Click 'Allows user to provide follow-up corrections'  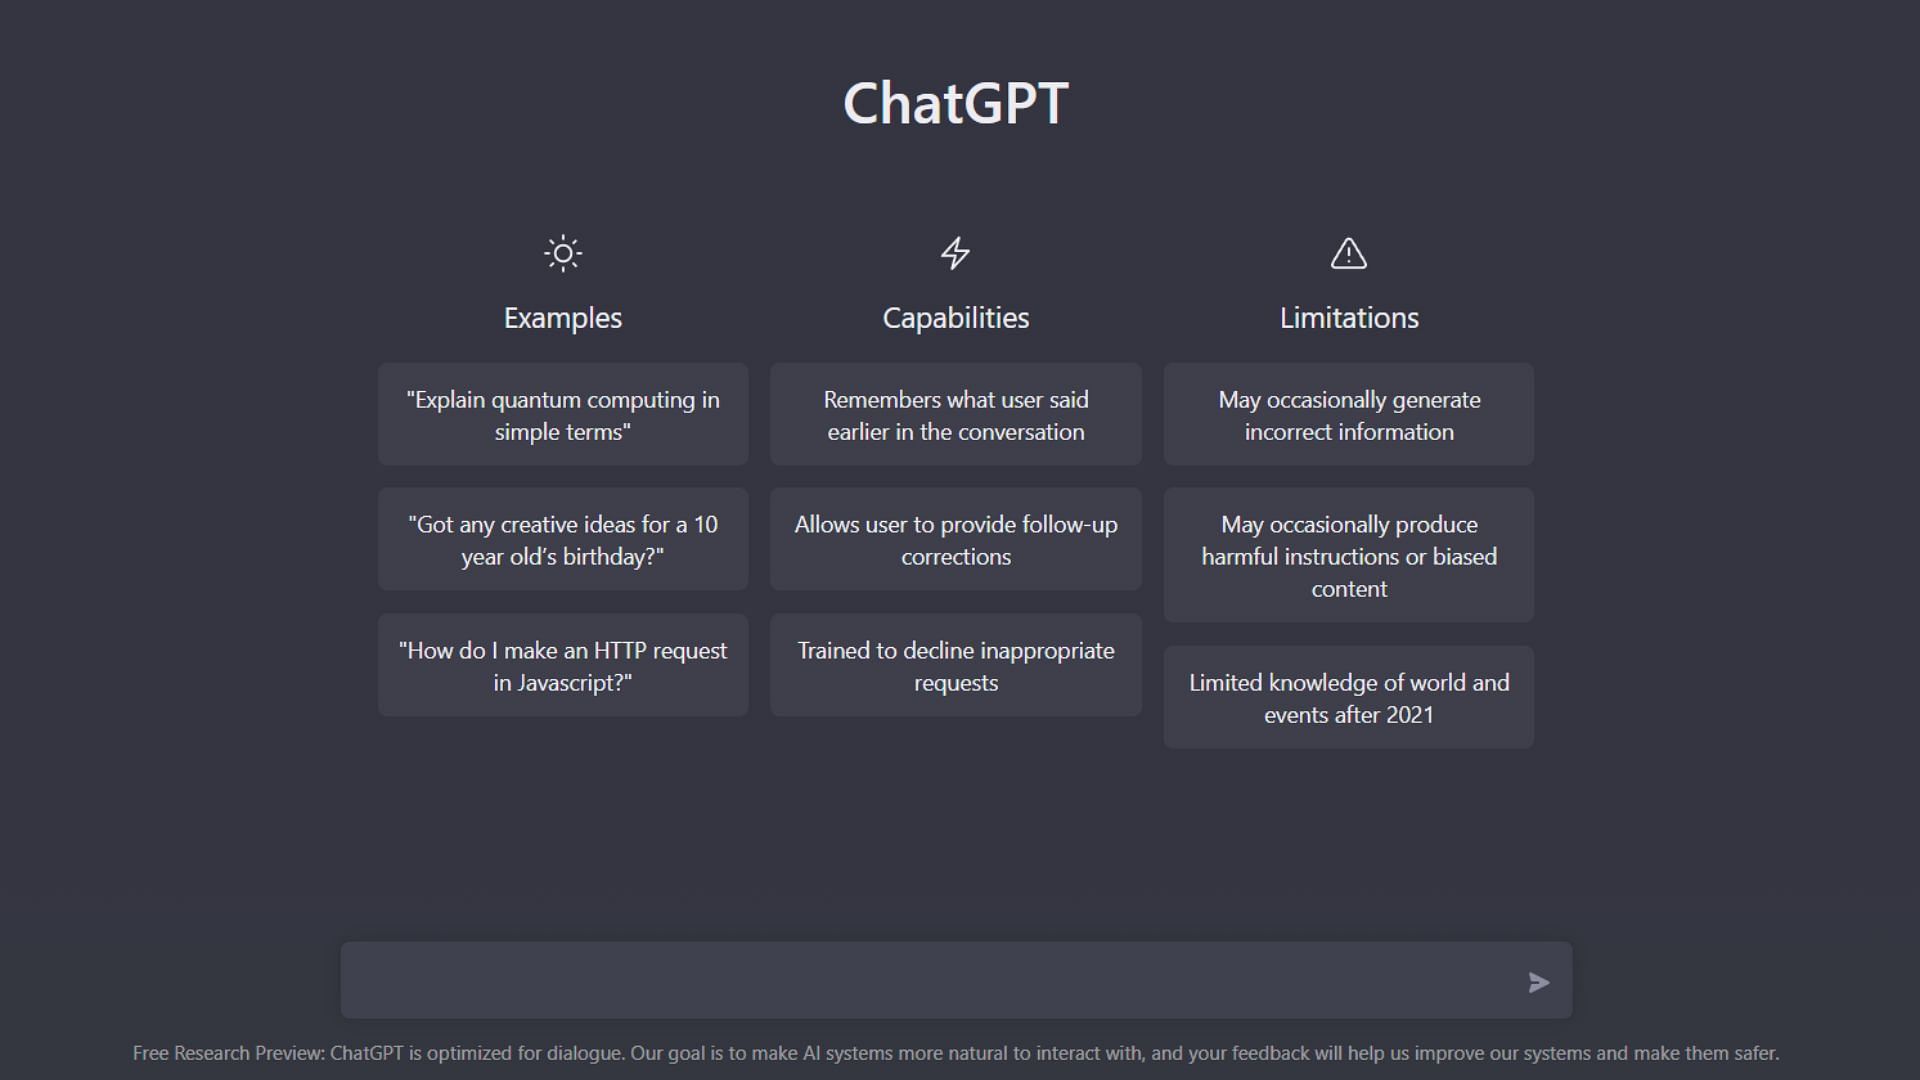pyautogui.click(x=956, y=539)
